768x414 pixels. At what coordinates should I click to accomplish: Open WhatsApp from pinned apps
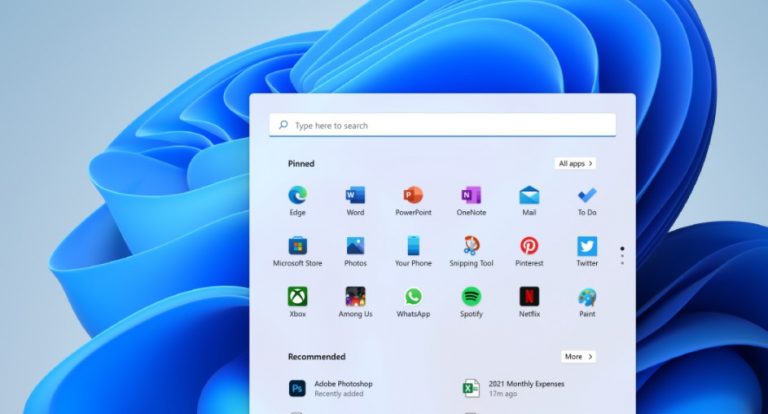click(x=413, y=302)
